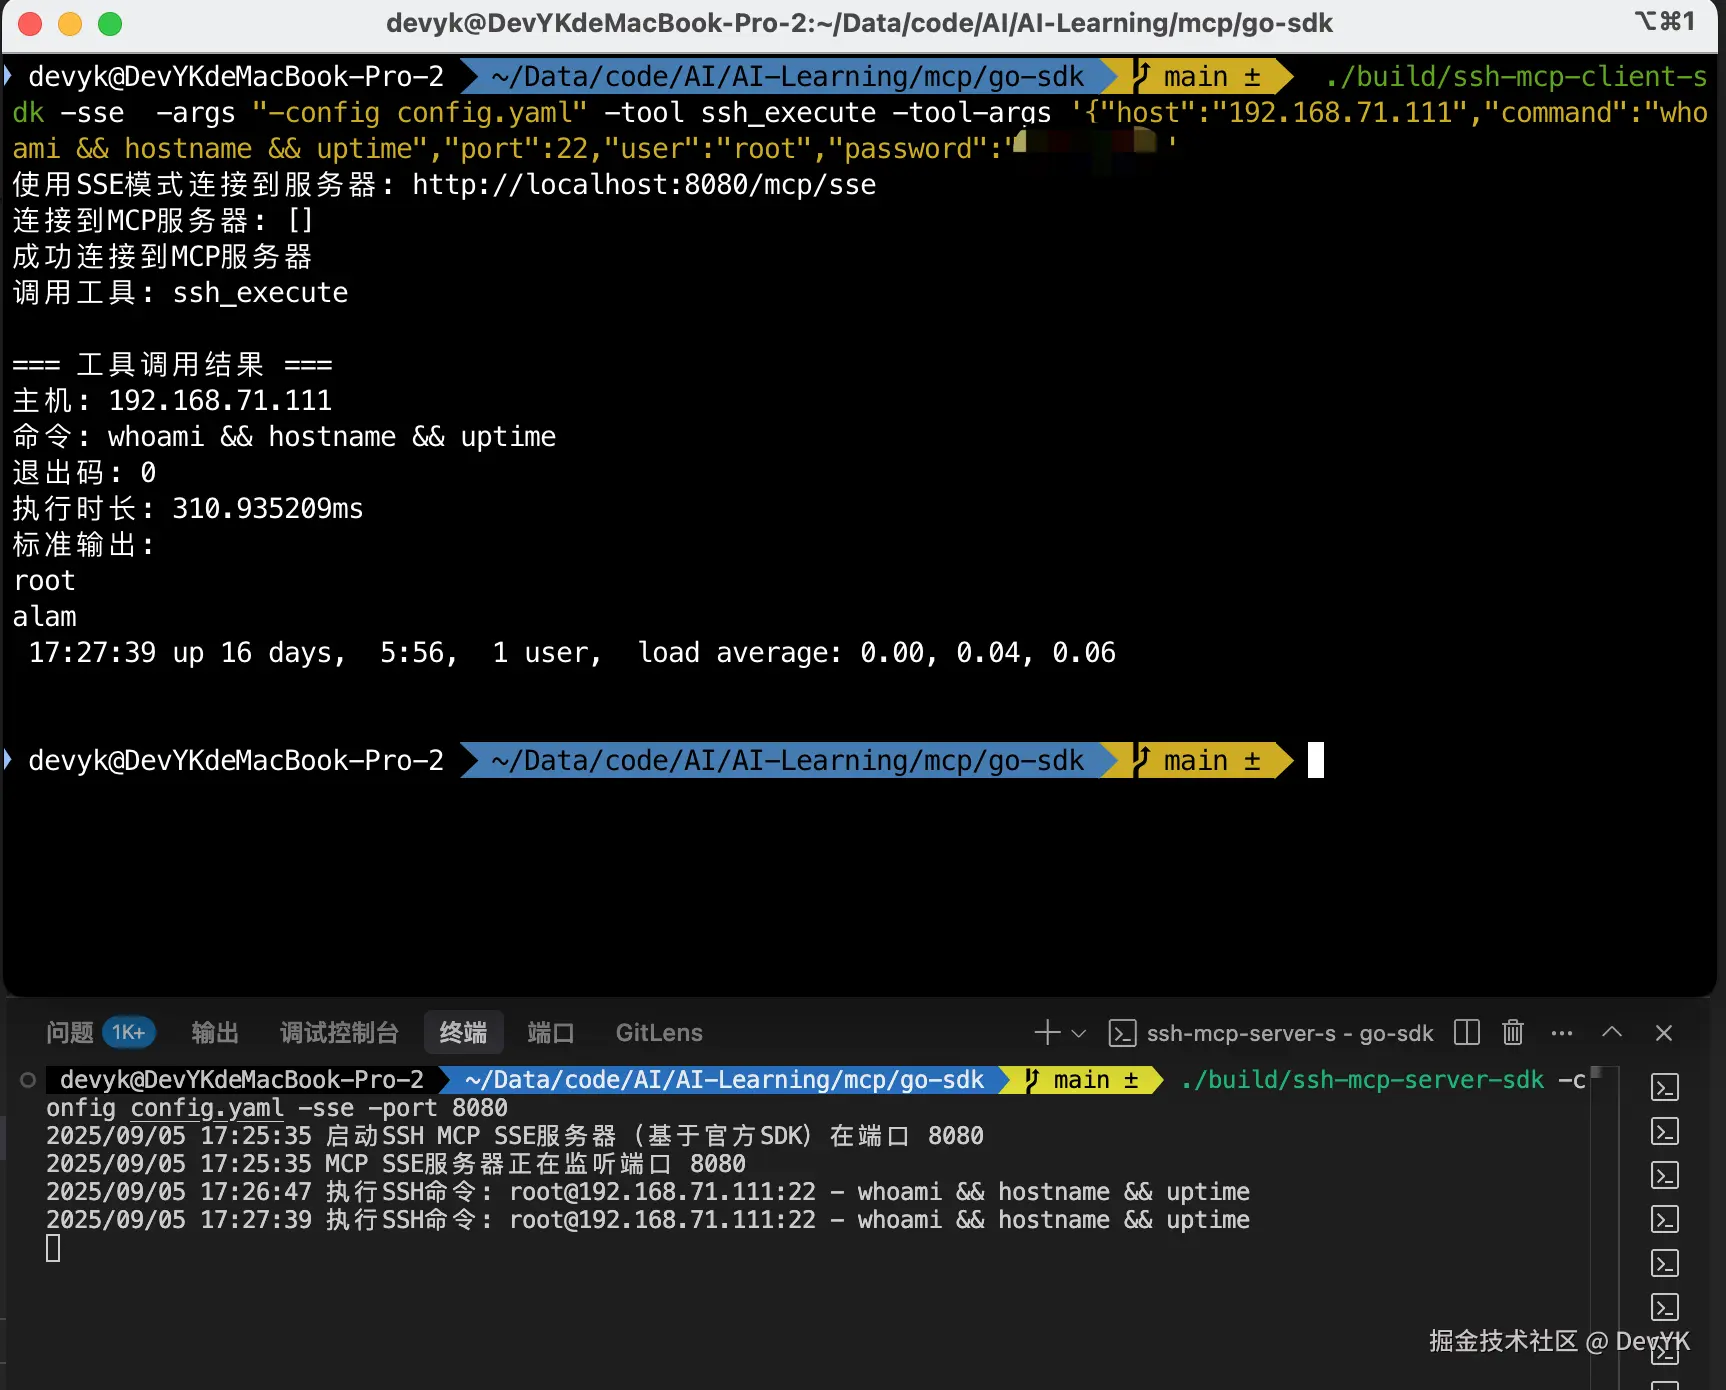The width and height of the screenshot is (1726, 1390).
Task: Click the green macOS zoom window button
Action: click(110, 23)
